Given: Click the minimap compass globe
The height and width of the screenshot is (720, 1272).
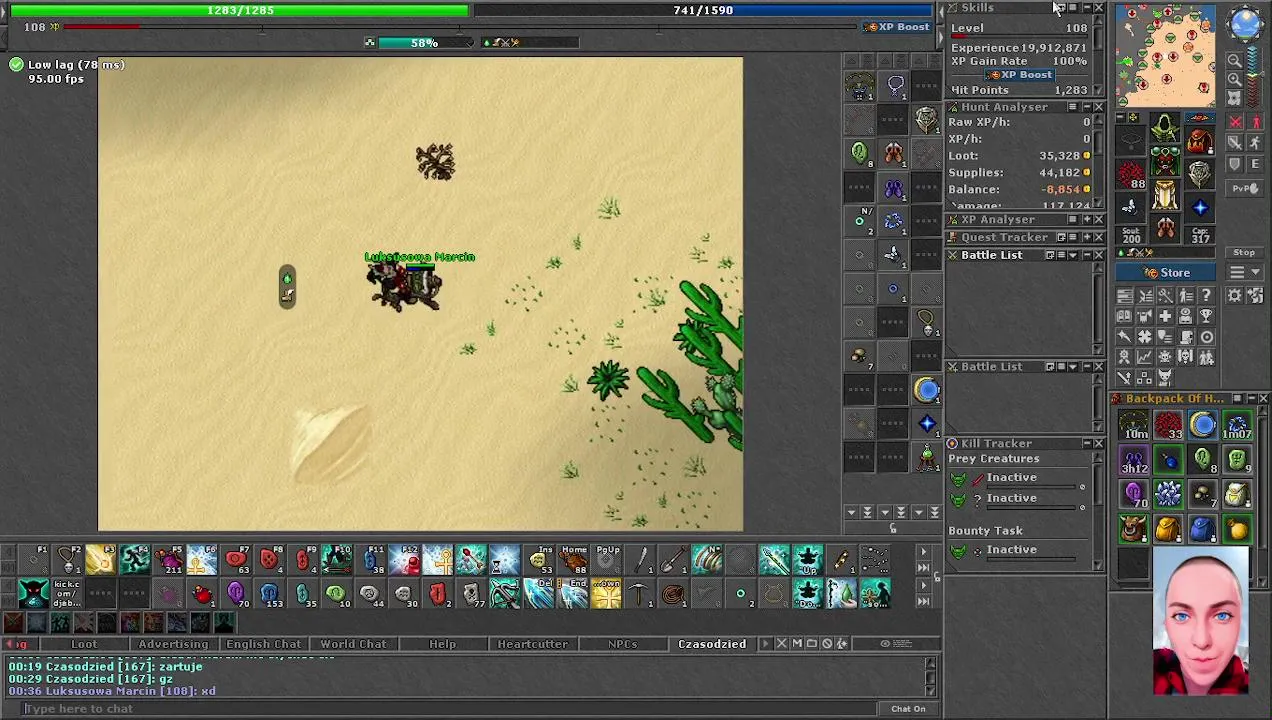Looking at the screenshot, I should click(x=1245, y=23).
